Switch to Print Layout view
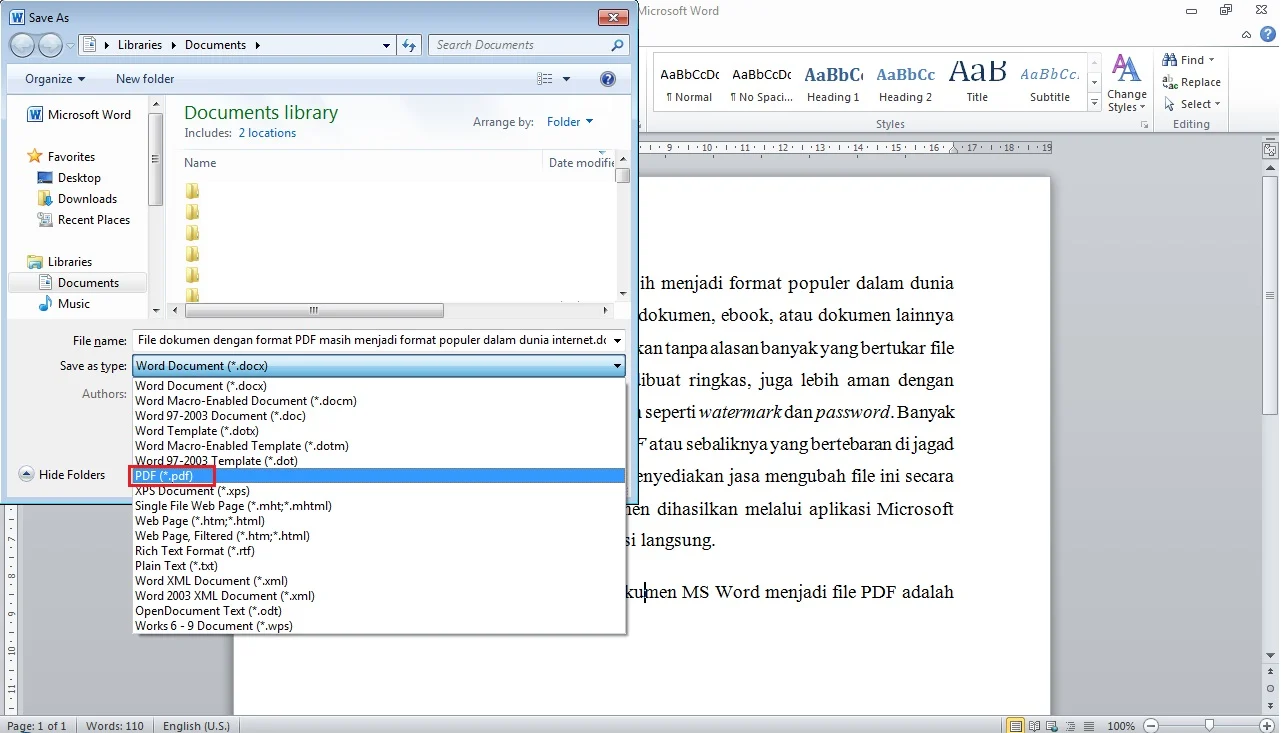The height and width of the screenshot is (733, 1281). 1016,725
